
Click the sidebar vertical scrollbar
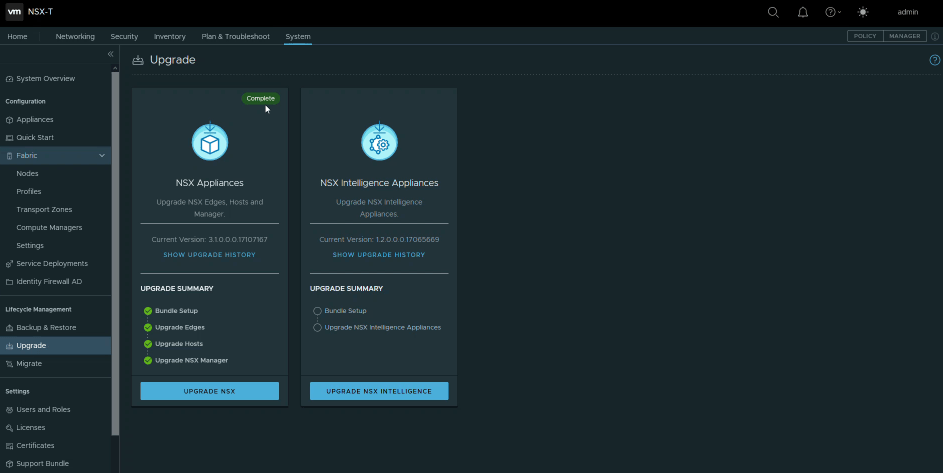pos(115,250)
